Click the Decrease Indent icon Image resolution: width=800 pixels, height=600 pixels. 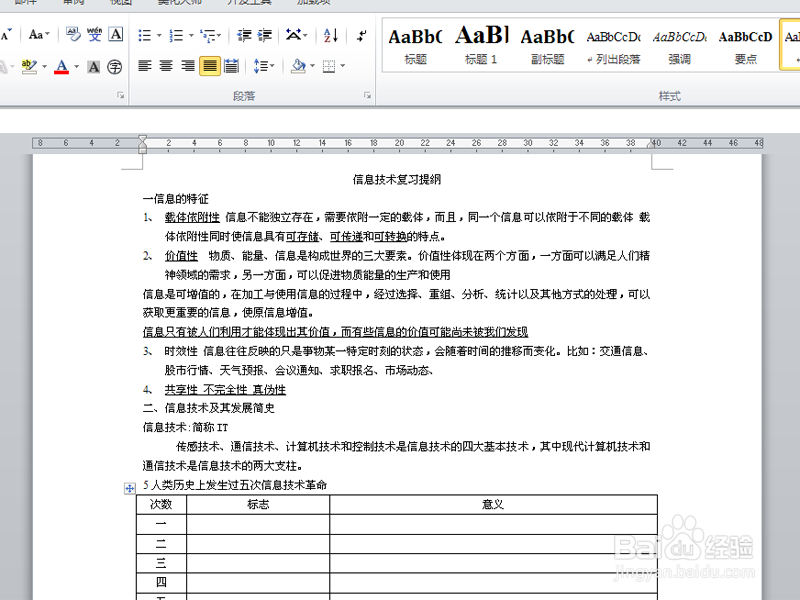tap(244, 35)
